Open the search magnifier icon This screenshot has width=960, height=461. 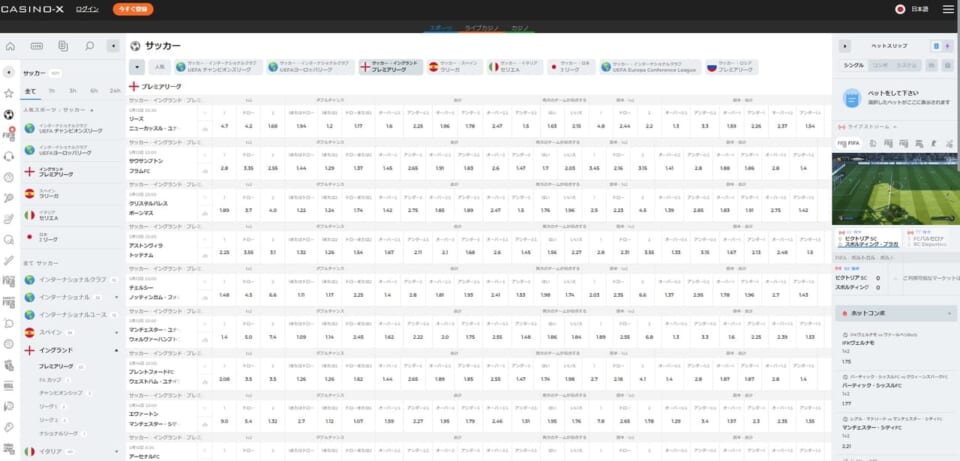[x=89, y=46]
